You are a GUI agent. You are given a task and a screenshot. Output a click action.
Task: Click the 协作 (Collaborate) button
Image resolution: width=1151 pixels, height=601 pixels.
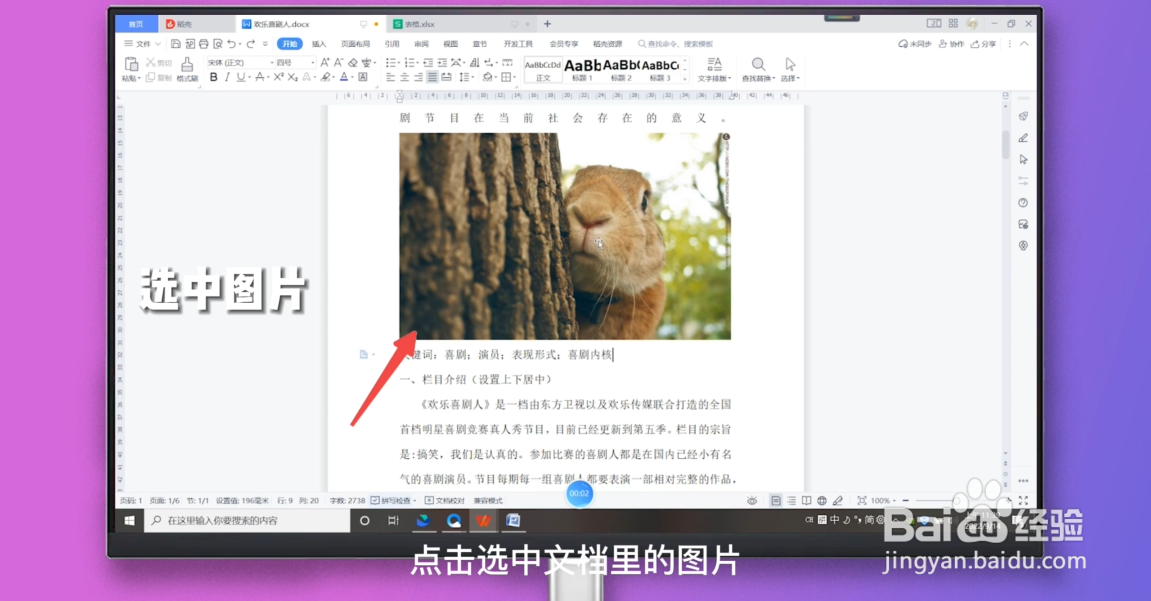[x=951, y=44]
